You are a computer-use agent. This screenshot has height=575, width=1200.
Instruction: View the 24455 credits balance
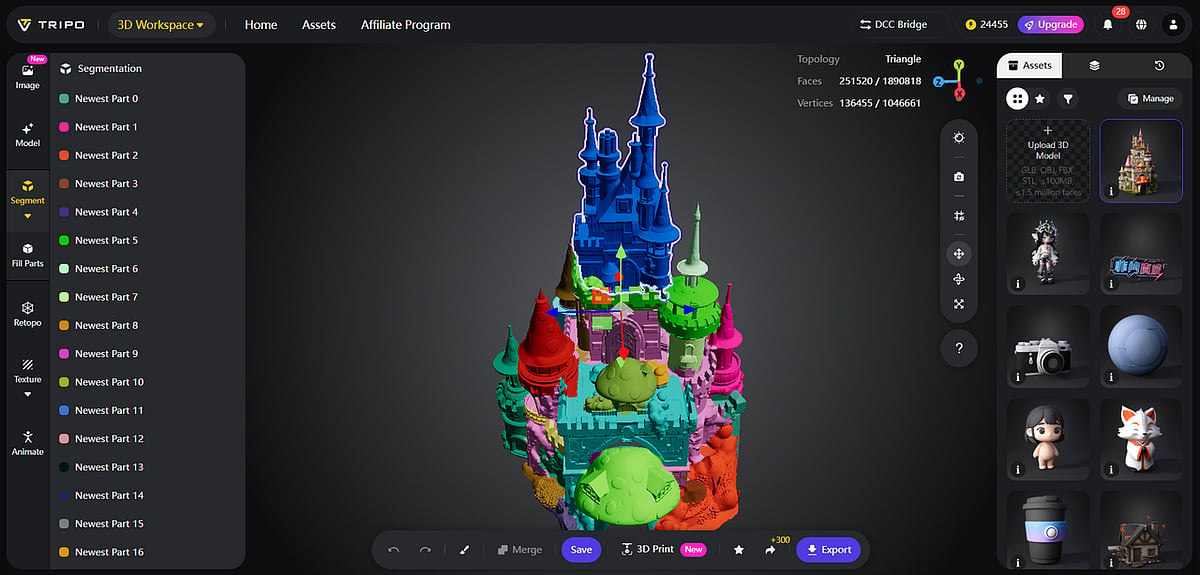(x=987, y=25)
